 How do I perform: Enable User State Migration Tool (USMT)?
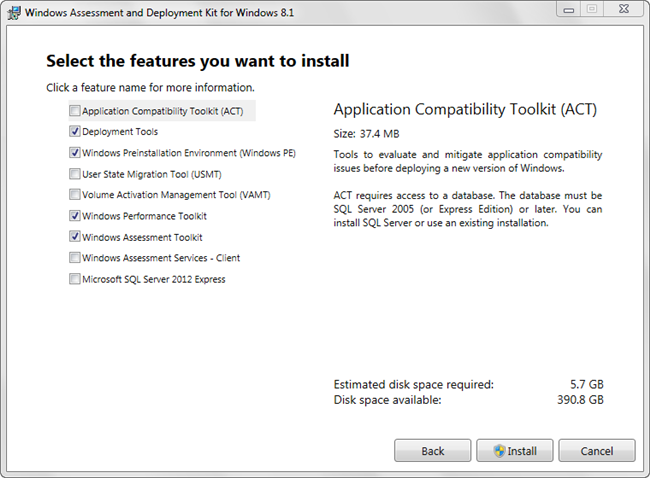[x=75, y=174]
